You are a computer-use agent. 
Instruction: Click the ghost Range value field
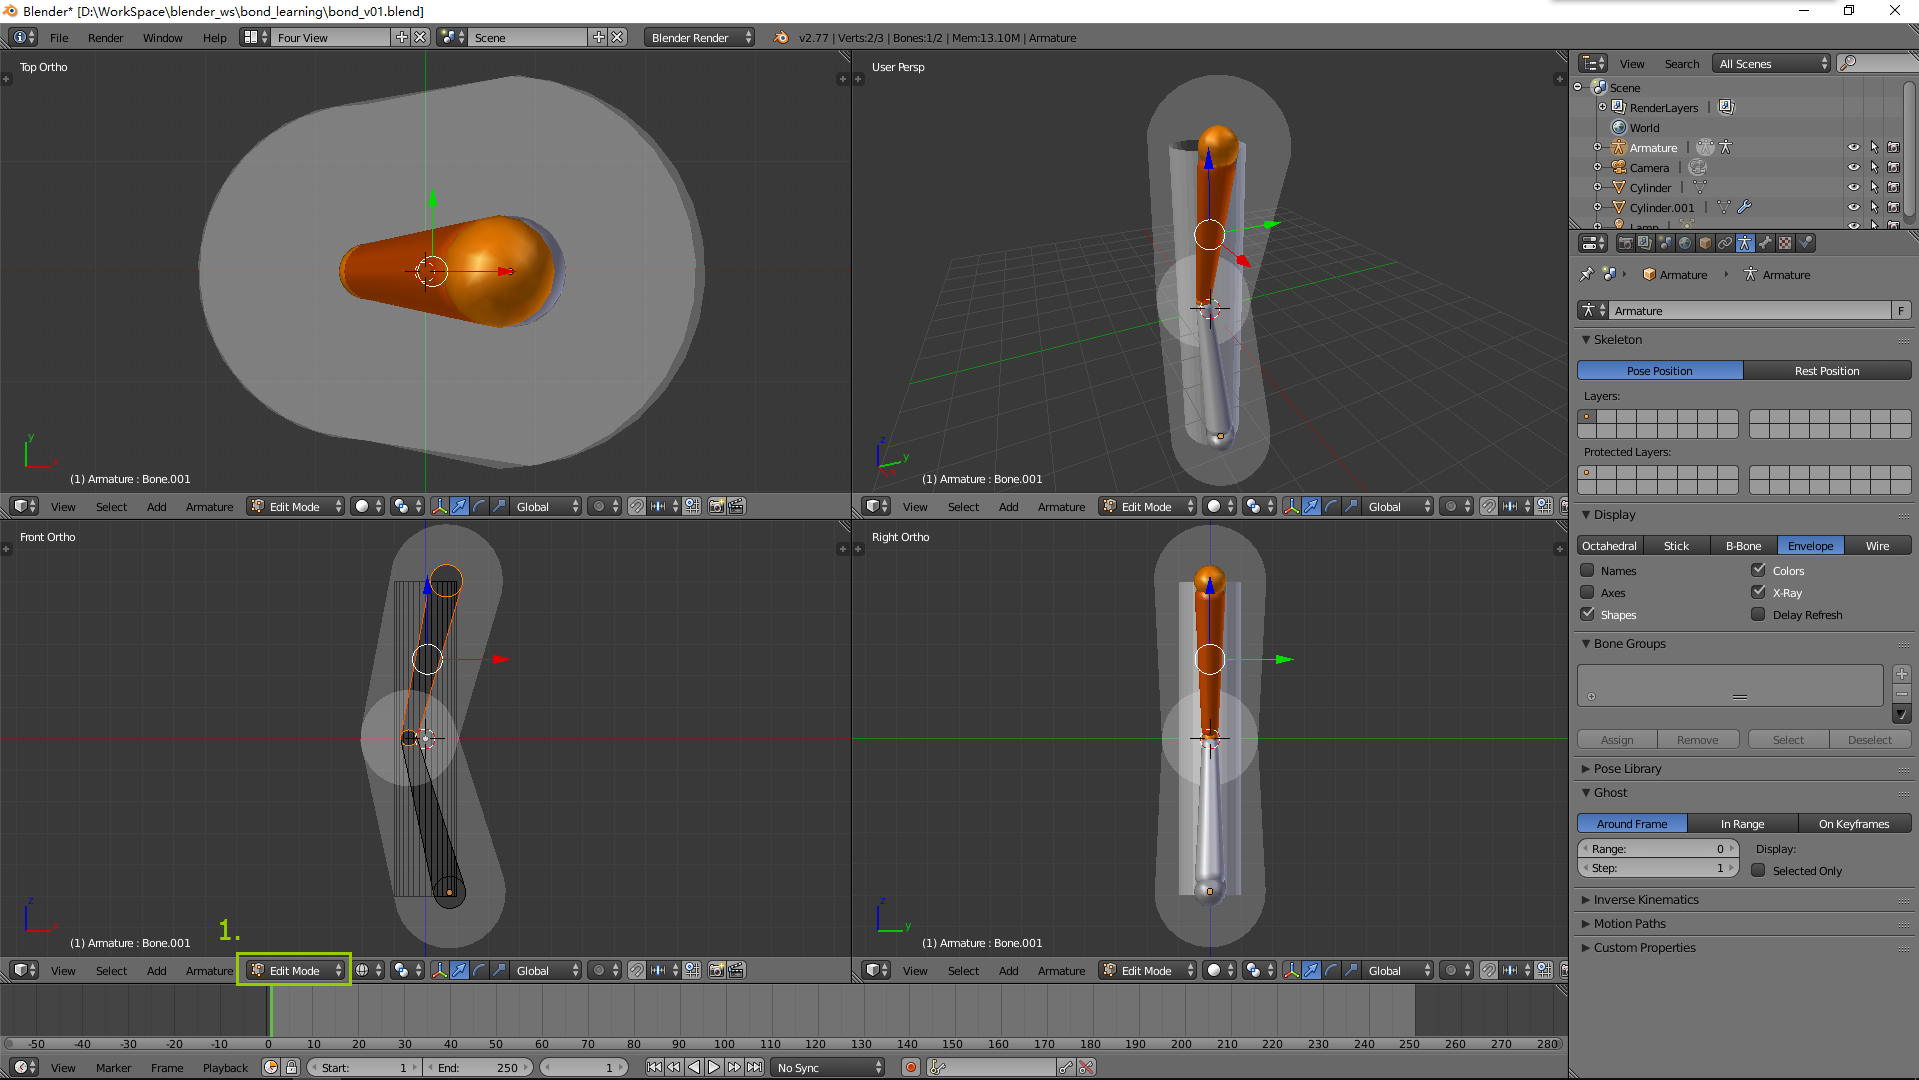(x=1658, y=849)
